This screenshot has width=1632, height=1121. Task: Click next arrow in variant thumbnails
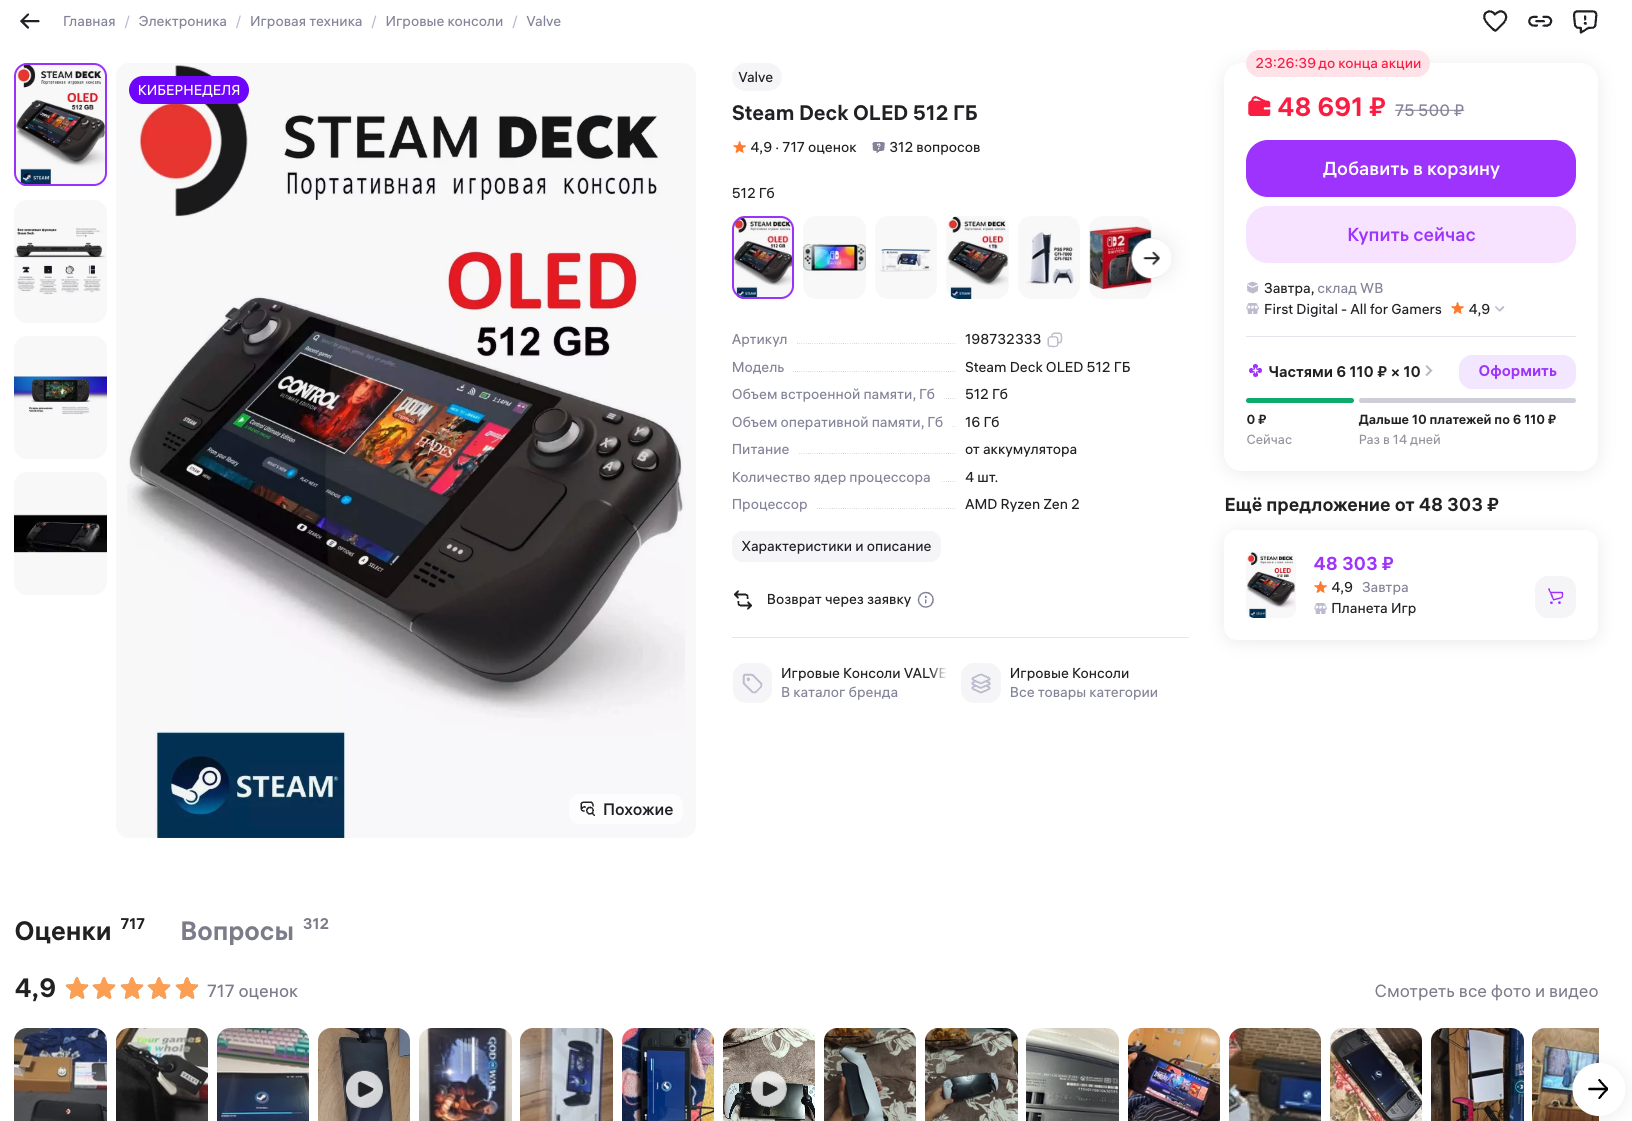pos(1152,258)
